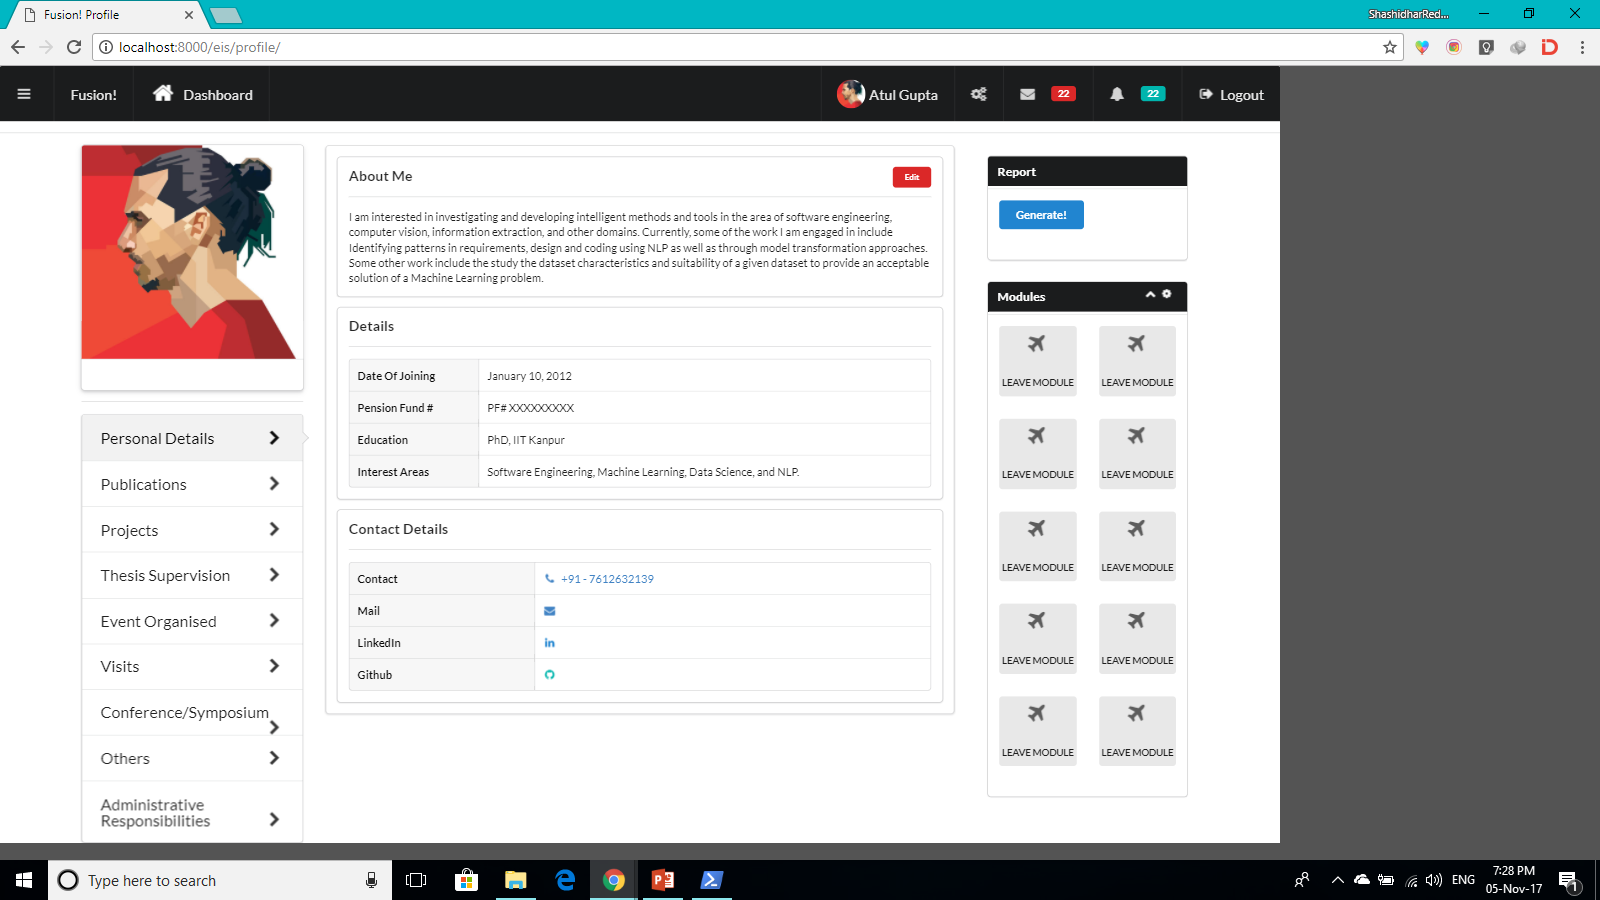The width and height of the screenshot is (1600, 900).
Task: Go back using the browser back arrow
Action: 18,47
